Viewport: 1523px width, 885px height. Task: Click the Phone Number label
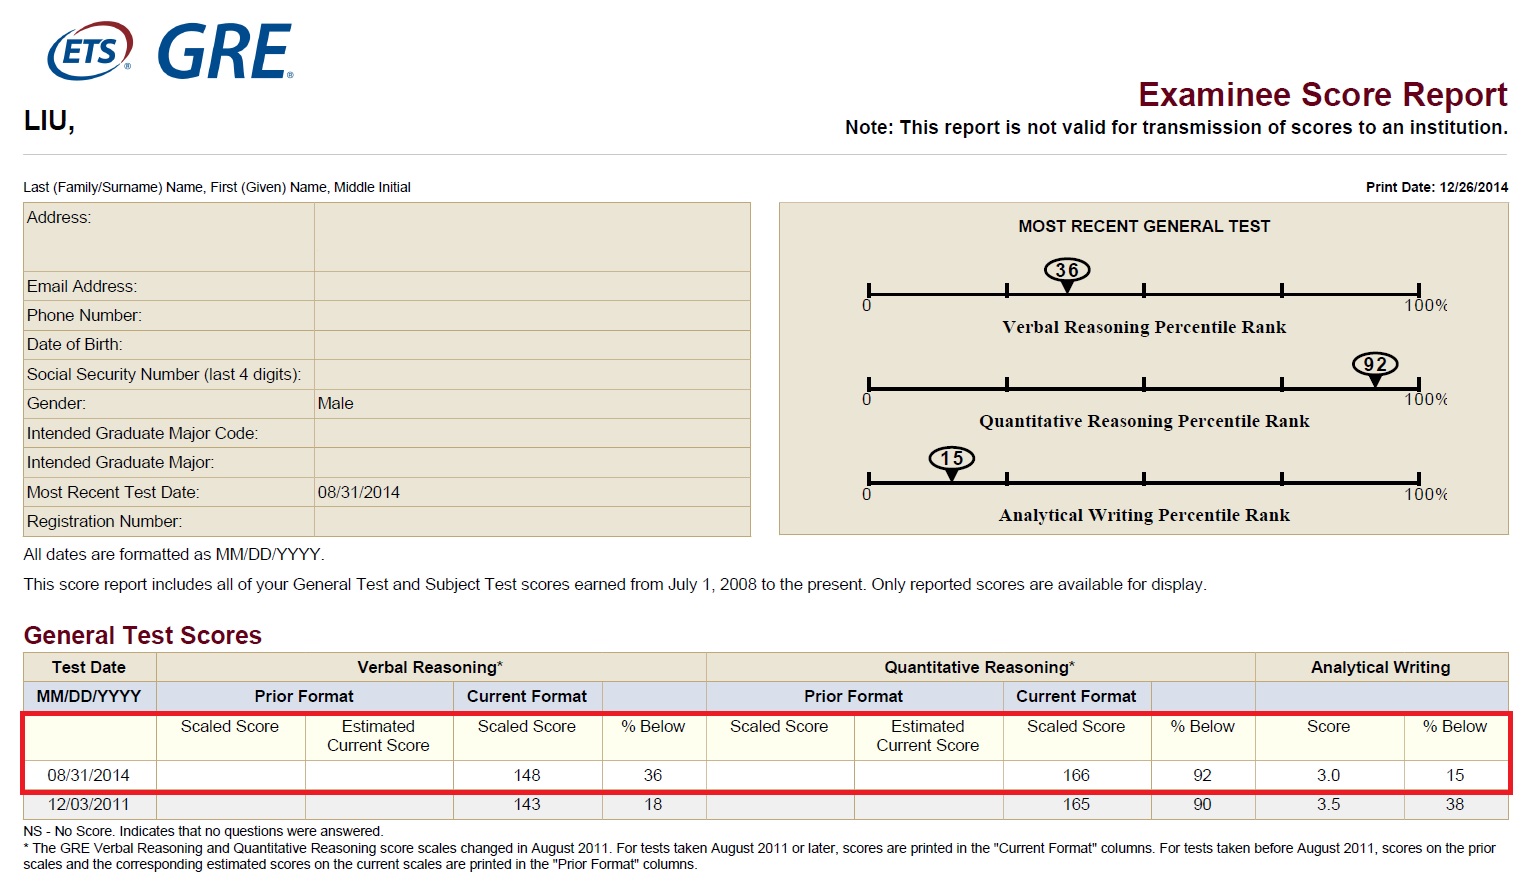tap(84, 315)
